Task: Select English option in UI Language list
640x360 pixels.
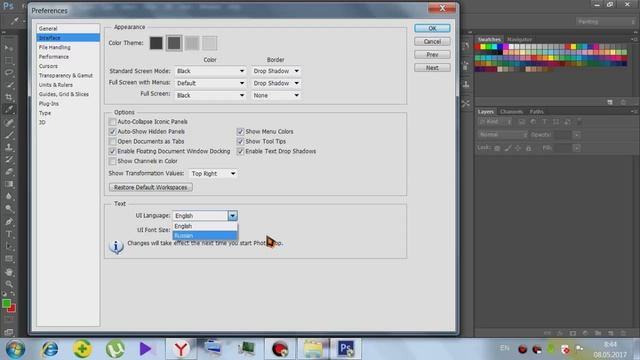Action: point(205,226)
